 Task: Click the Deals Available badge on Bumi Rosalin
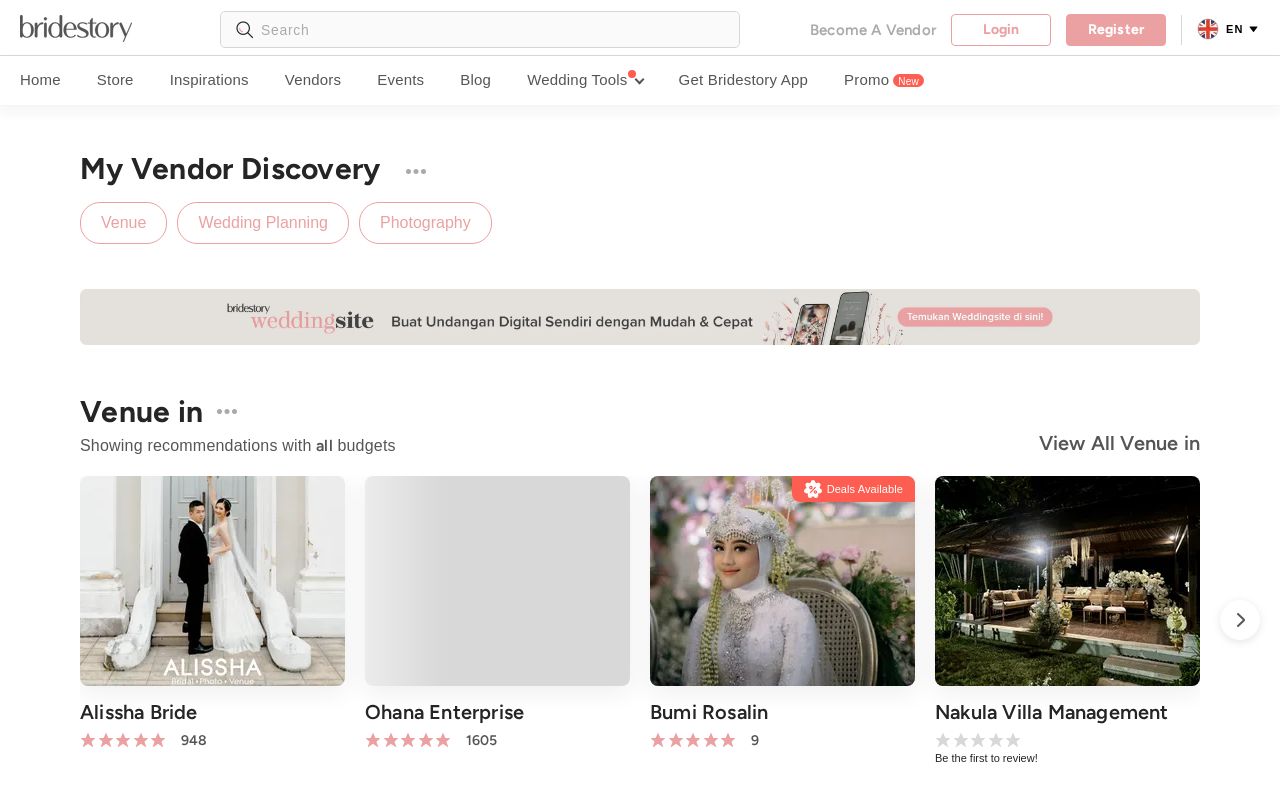pos(853,489)
